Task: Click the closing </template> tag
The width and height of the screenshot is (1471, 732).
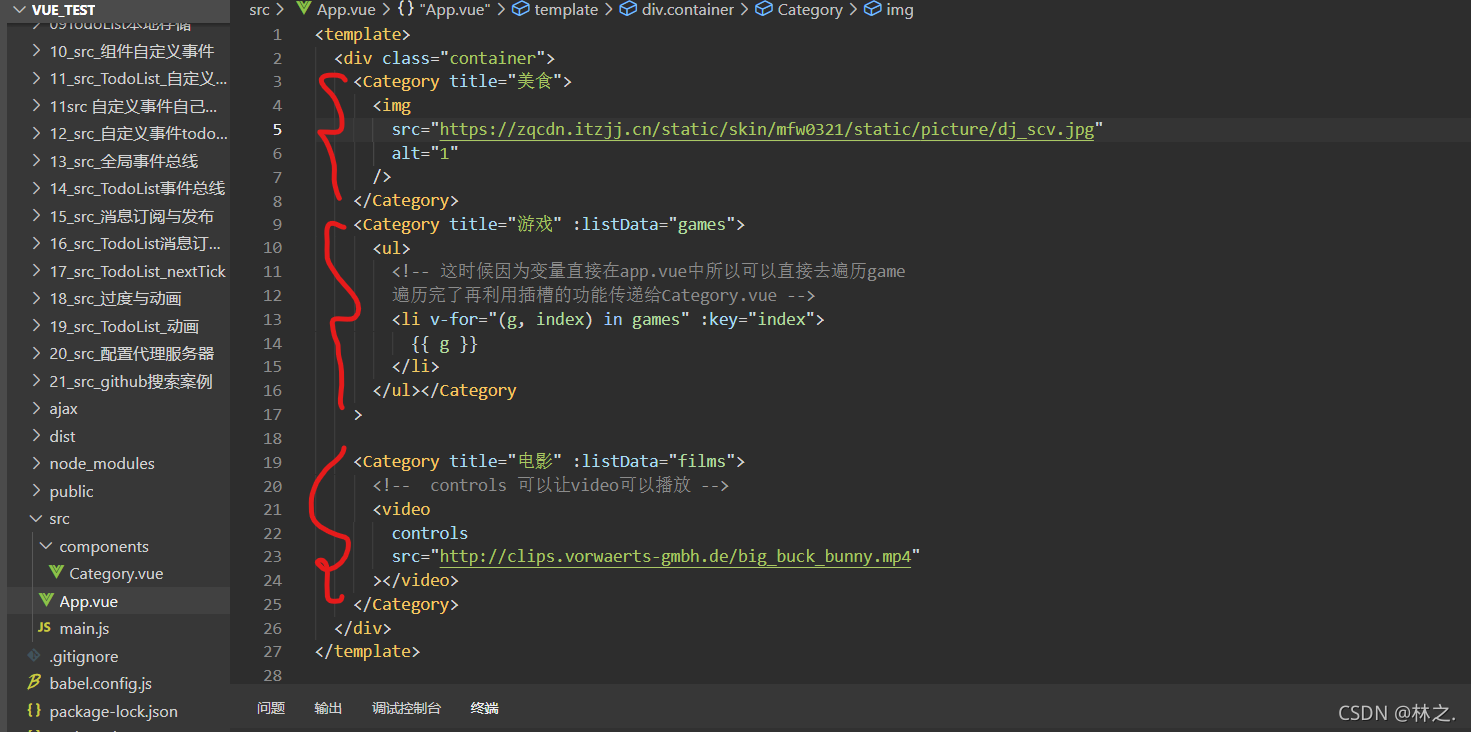Action: click(367, 651)
